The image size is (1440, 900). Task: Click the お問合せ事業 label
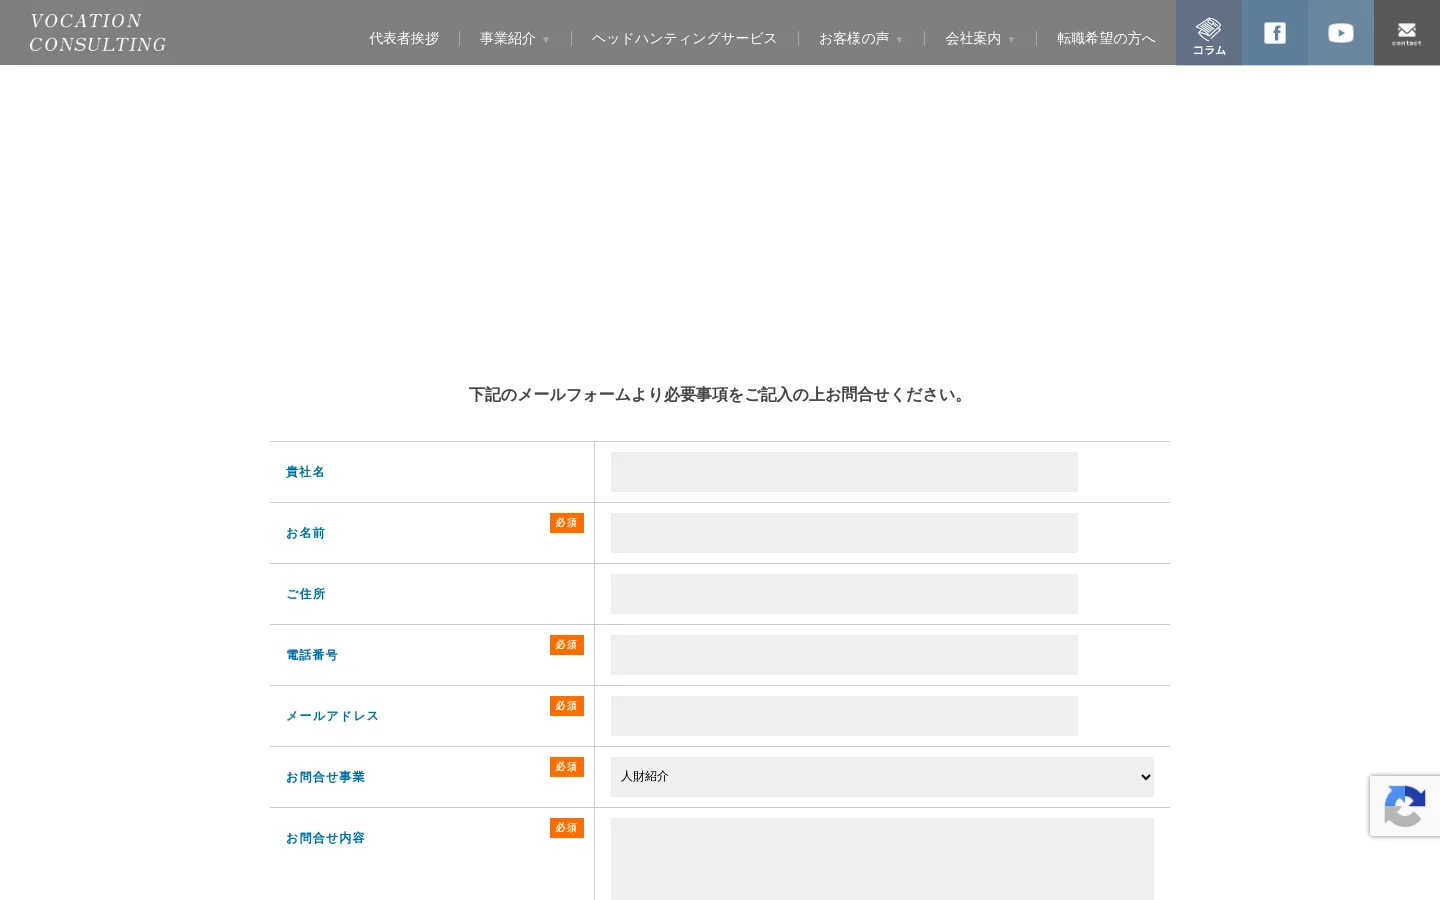[x=325, y=777]
